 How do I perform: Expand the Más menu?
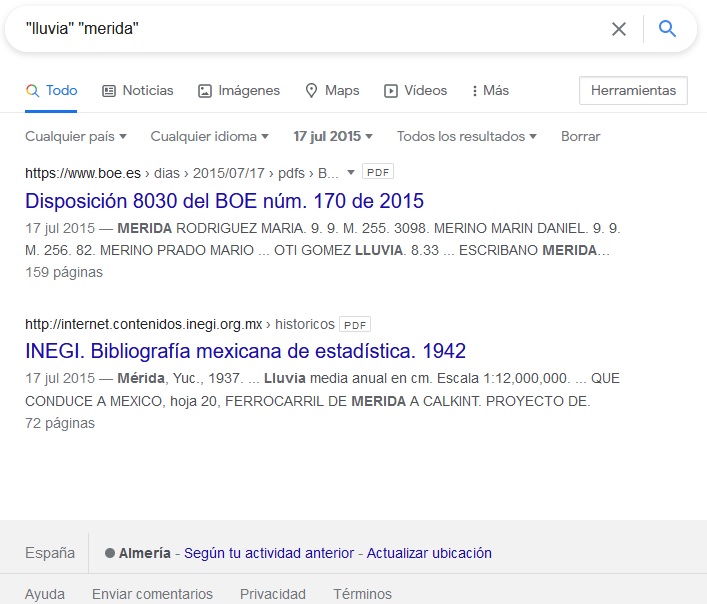click(490, 91)
